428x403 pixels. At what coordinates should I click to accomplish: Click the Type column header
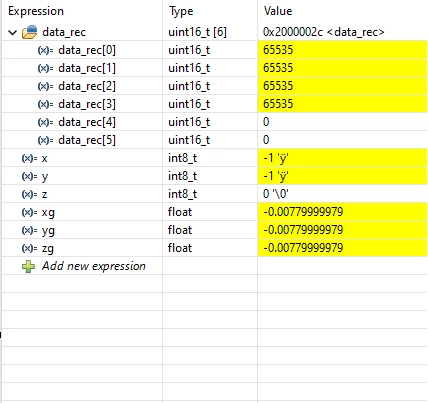[x=181, y=12]
